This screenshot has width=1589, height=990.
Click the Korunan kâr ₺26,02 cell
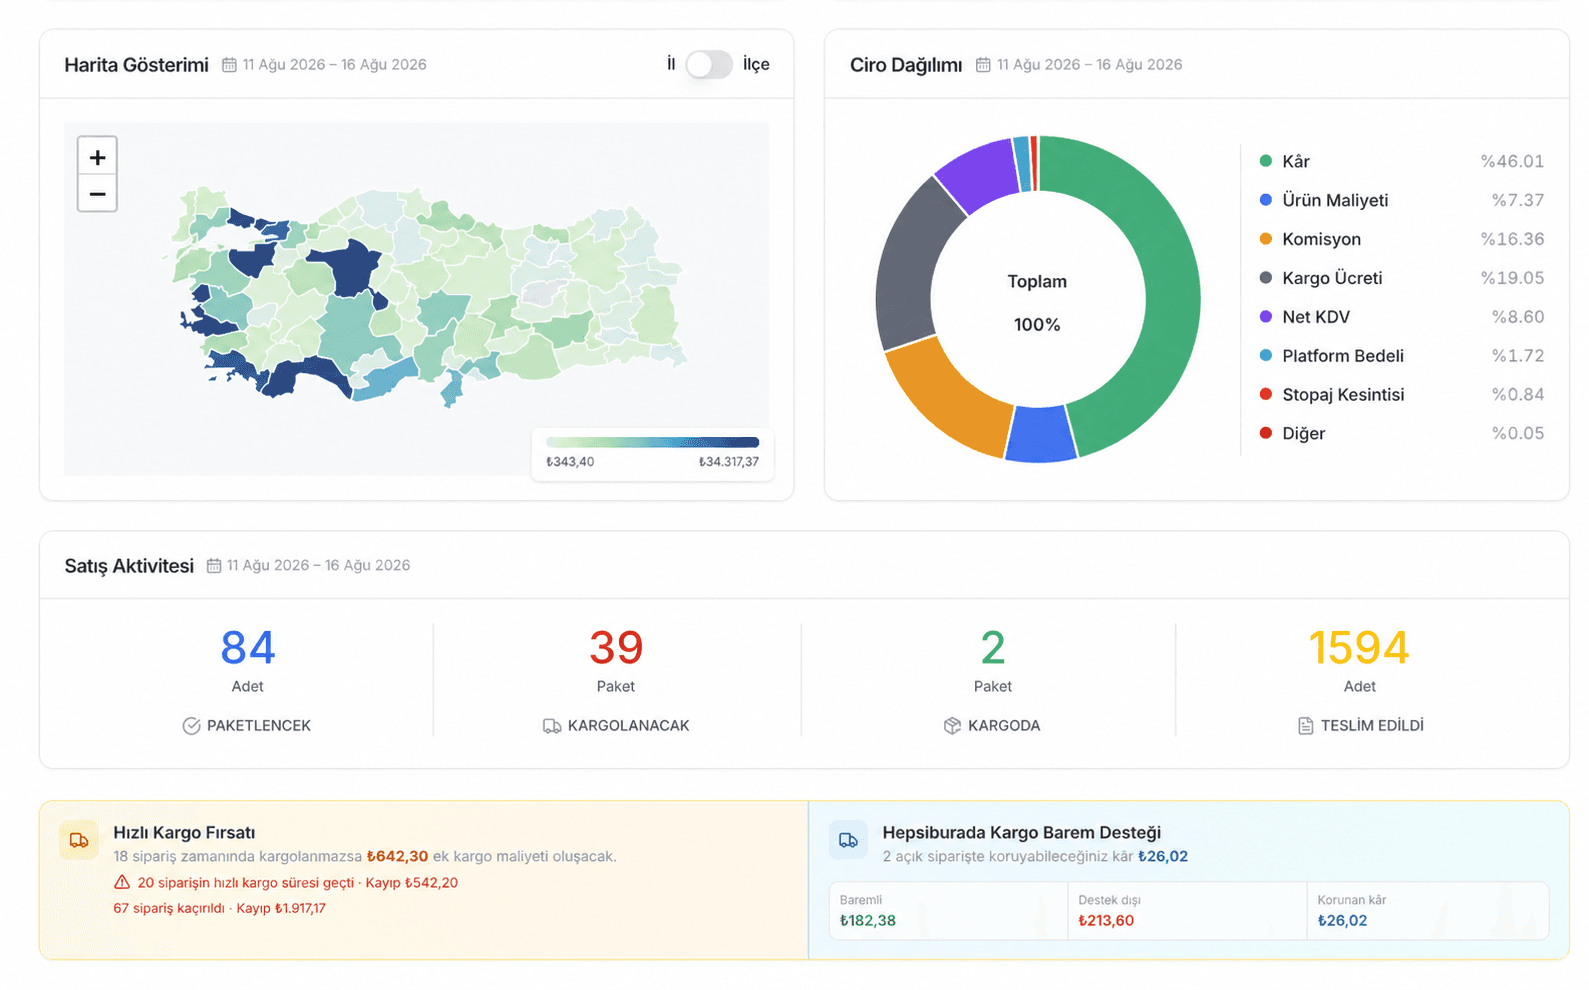pyautogui.click(x=1428, y=911)
